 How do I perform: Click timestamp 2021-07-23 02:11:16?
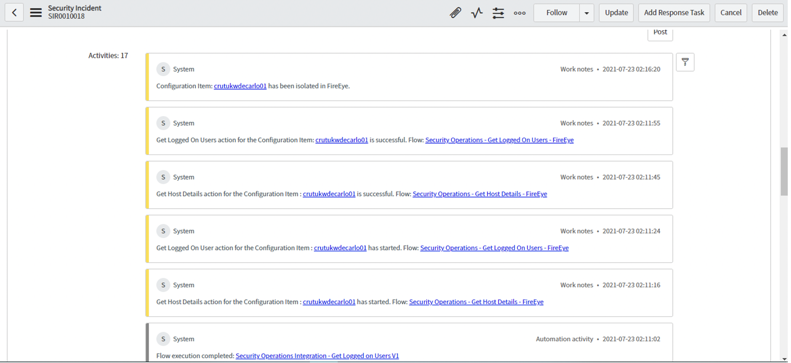tap(632, 285)
